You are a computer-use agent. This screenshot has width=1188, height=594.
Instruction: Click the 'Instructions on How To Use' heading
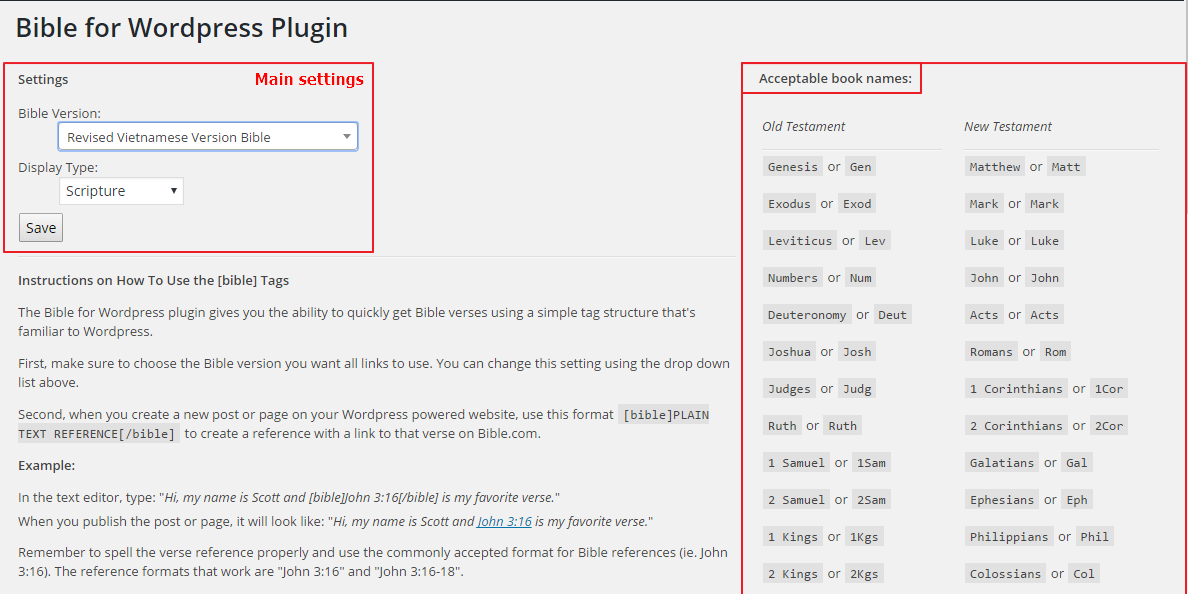(154, 280)
